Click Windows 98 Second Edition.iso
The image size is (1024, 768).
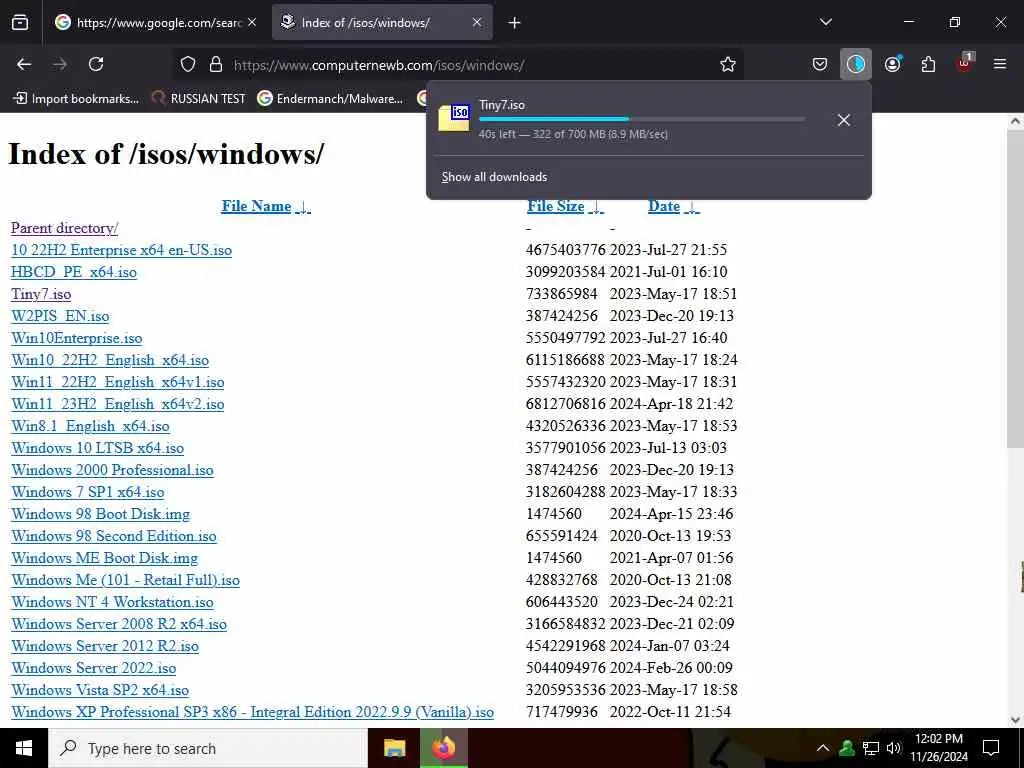[x=114, y=536]
